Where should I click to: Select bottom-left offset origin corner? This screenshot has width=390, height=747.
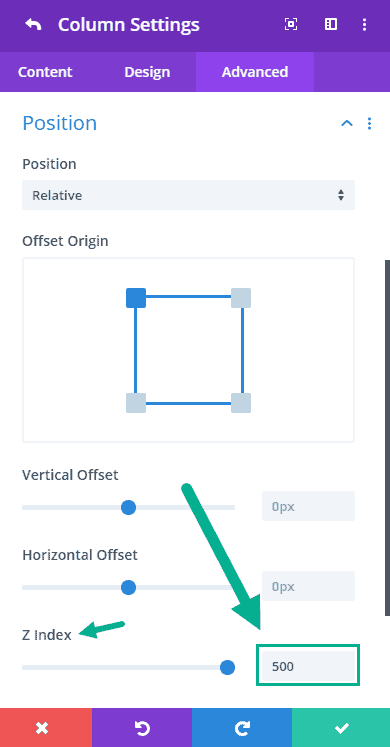(136, 403)
